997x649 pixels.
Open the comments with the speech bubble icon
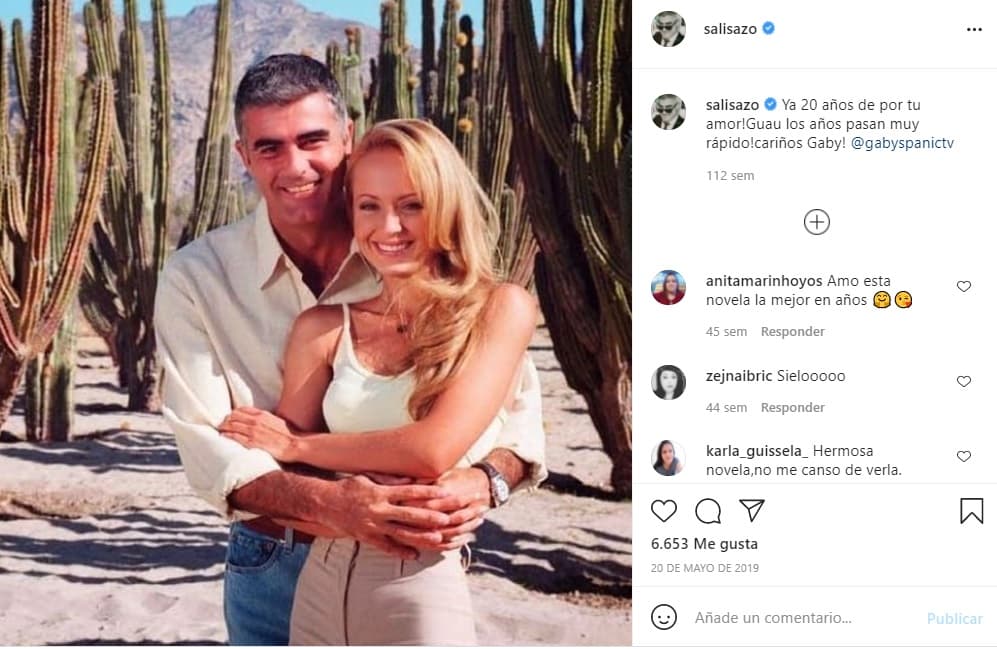point(708,511)
